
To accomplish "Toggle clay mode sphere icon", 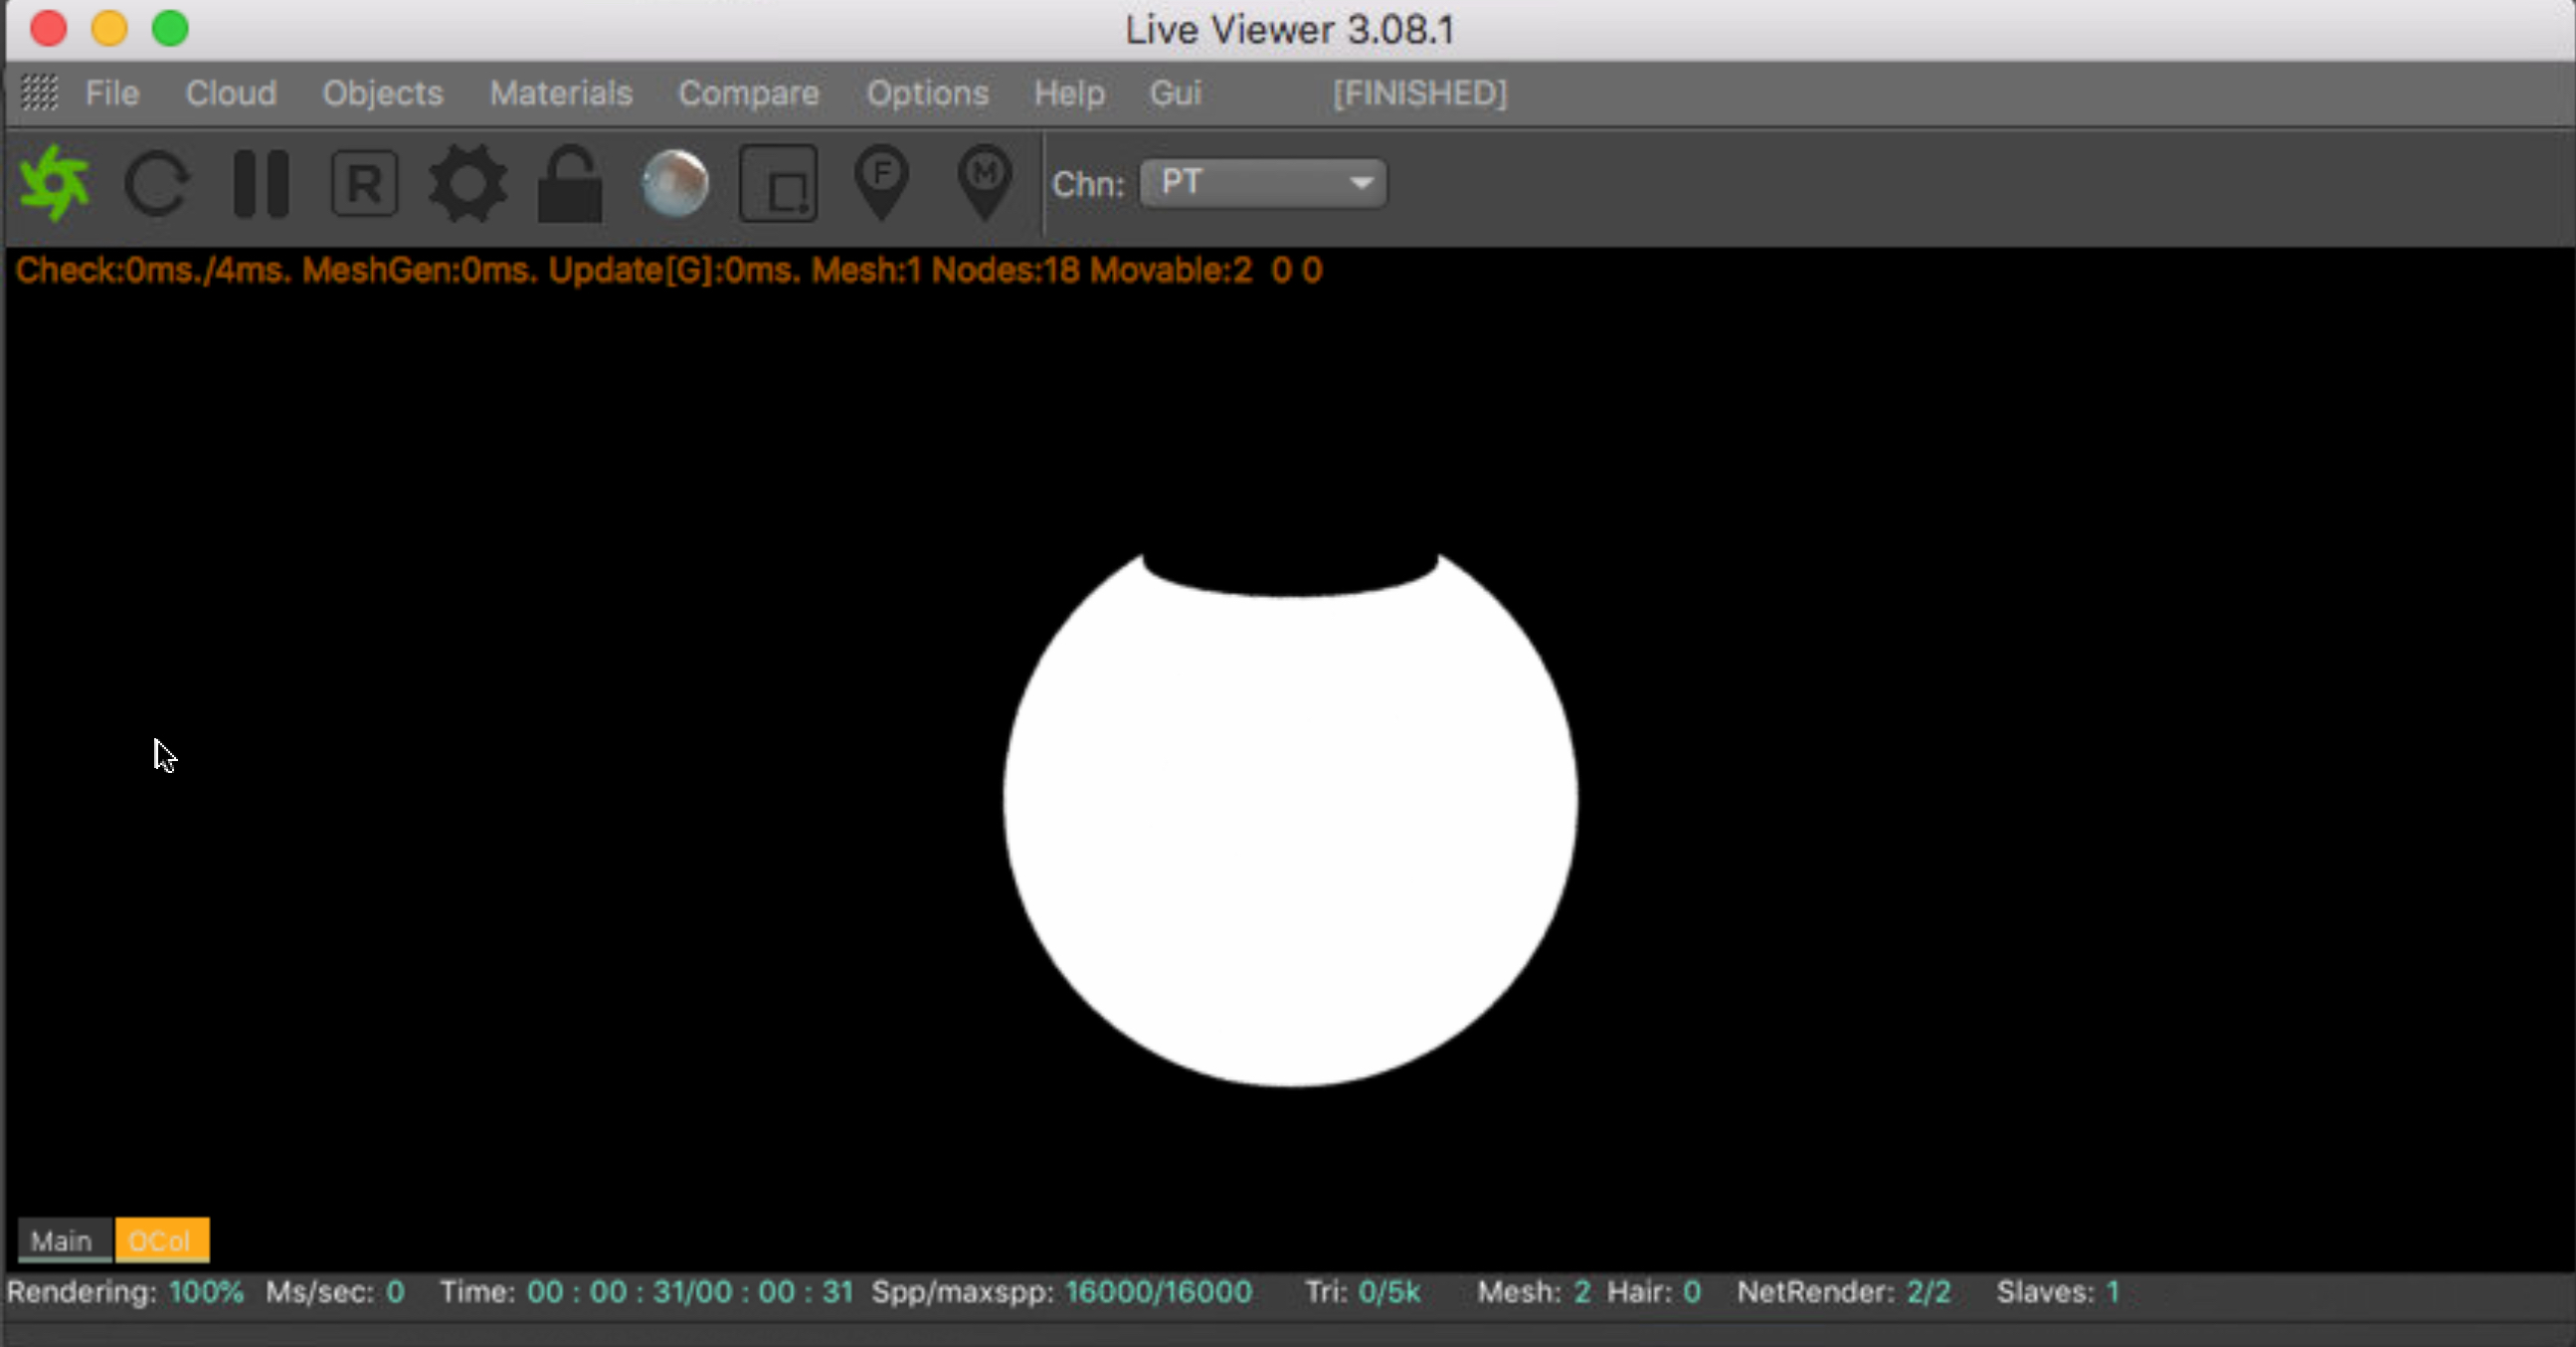I will 675,184.
